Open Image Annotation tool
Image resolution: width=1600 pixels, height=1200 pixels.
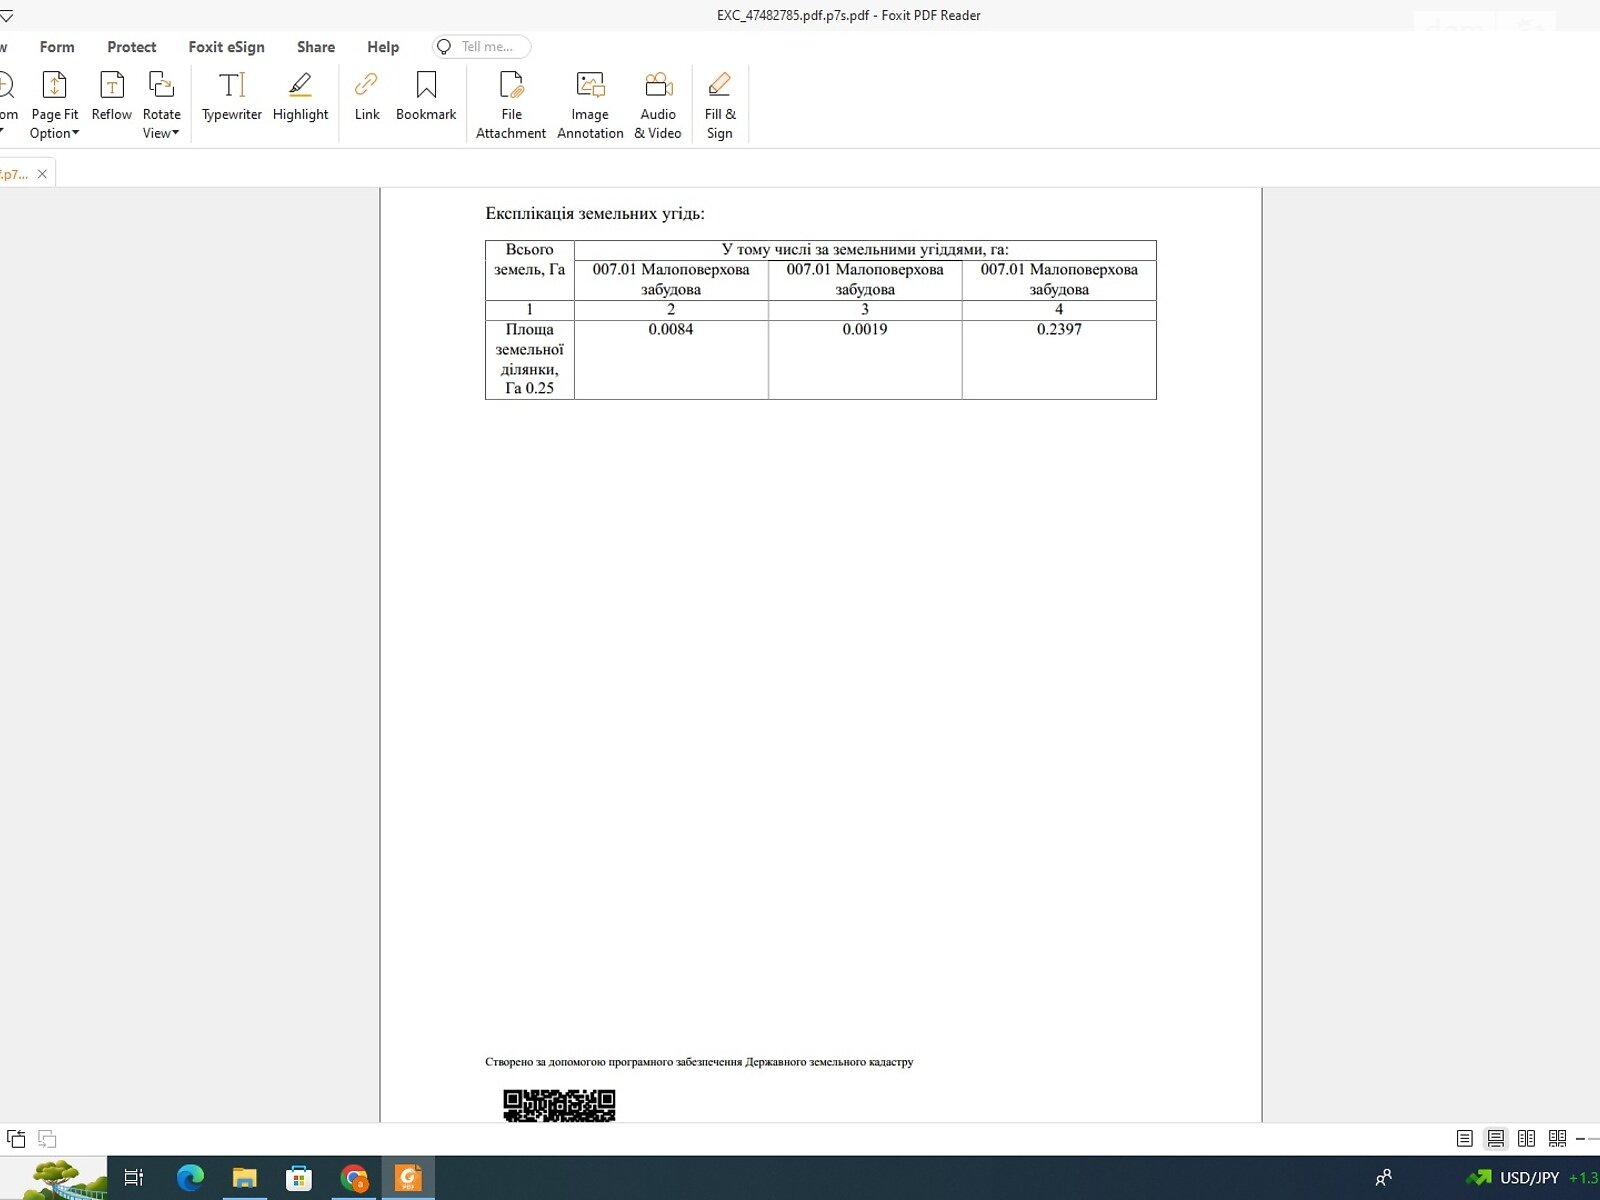click(590, 104)
